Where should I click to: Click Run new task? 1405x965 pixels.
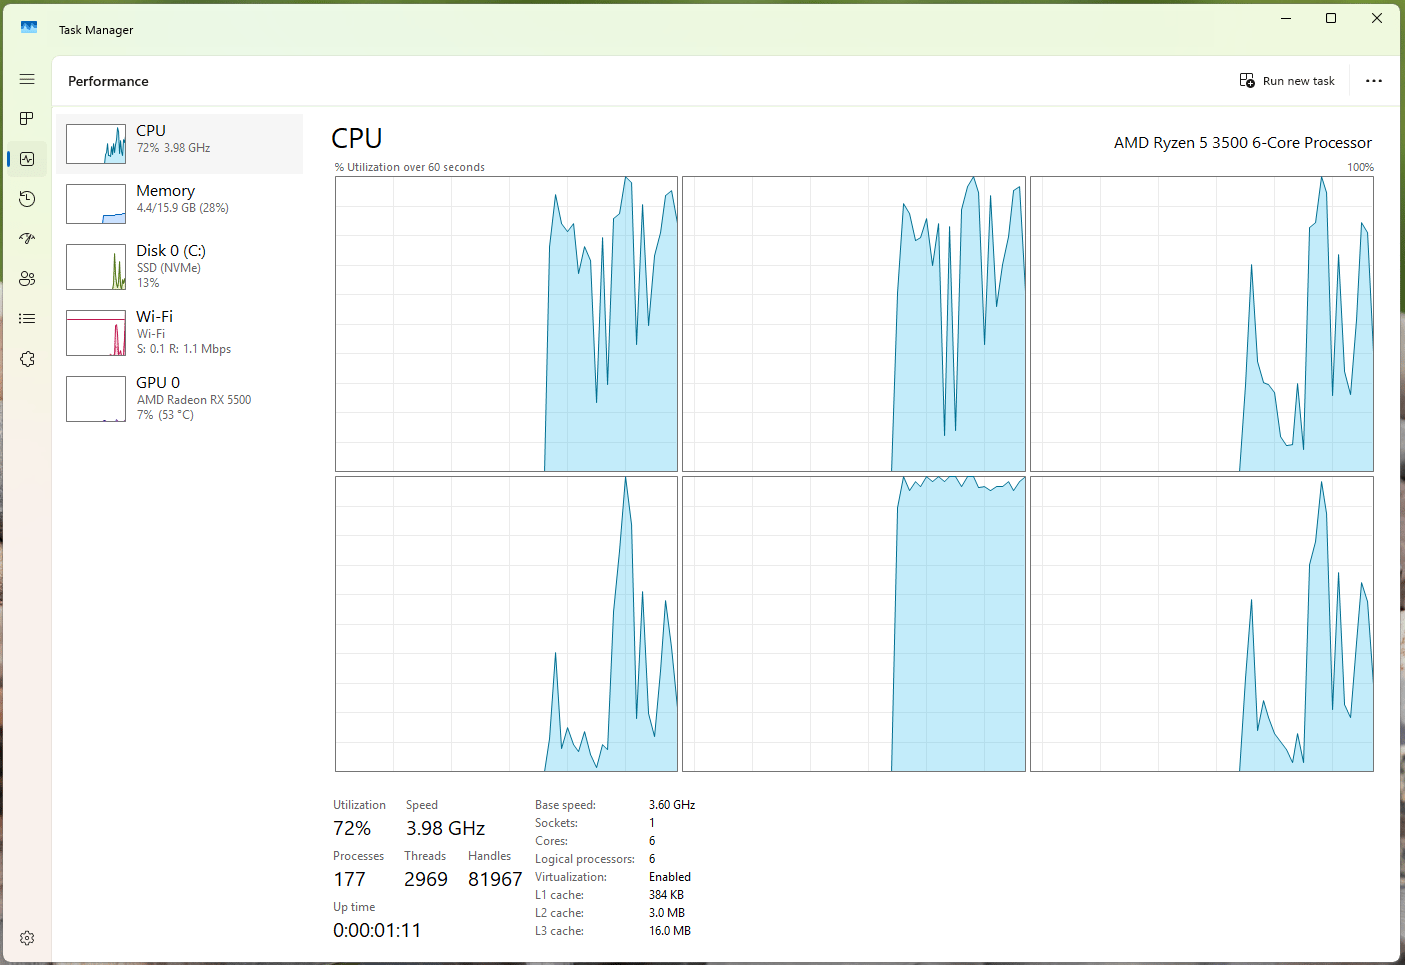[1287, 81]
